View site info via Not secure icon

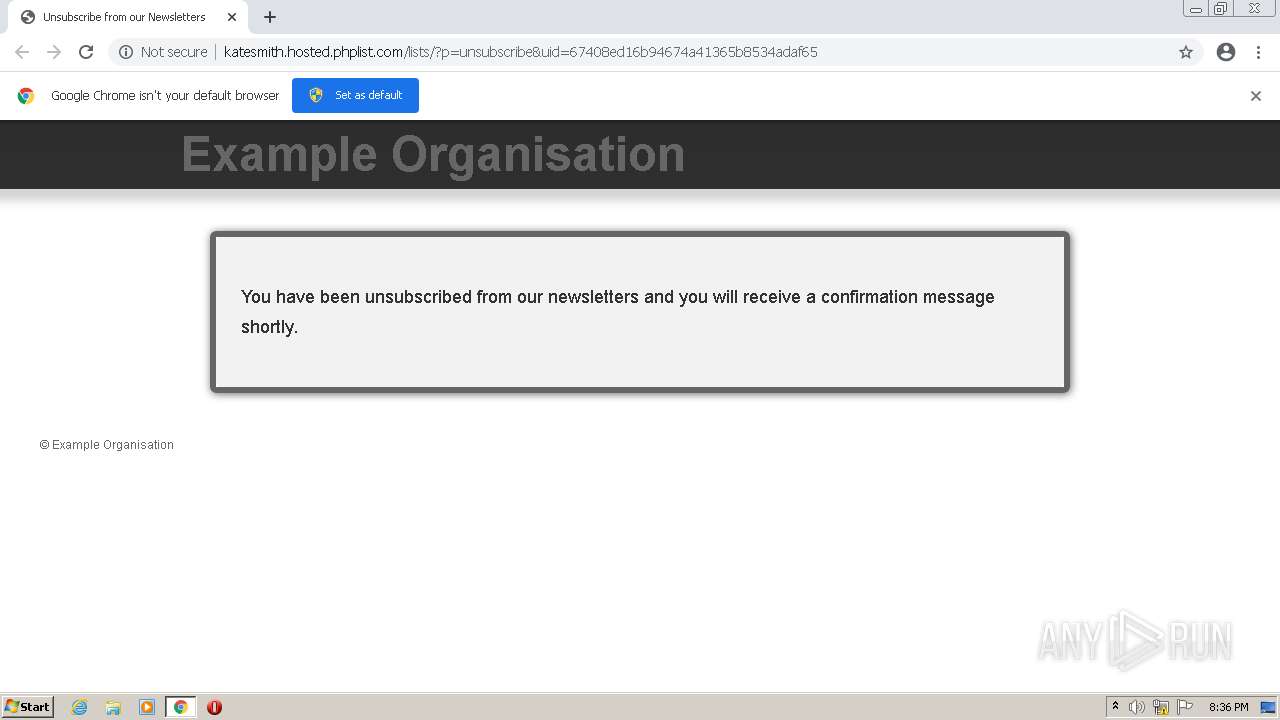[x=126, y=52]
